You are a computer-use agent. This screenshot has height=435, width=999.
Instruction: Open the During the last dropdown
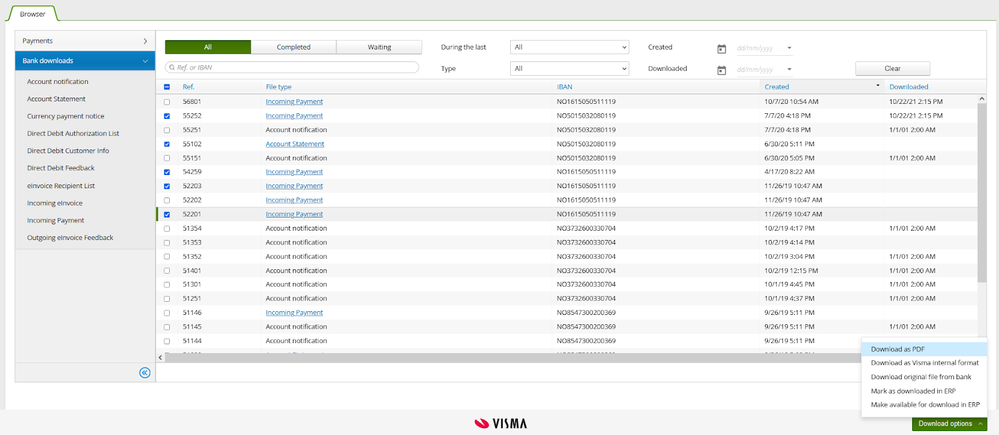point(569,47)
